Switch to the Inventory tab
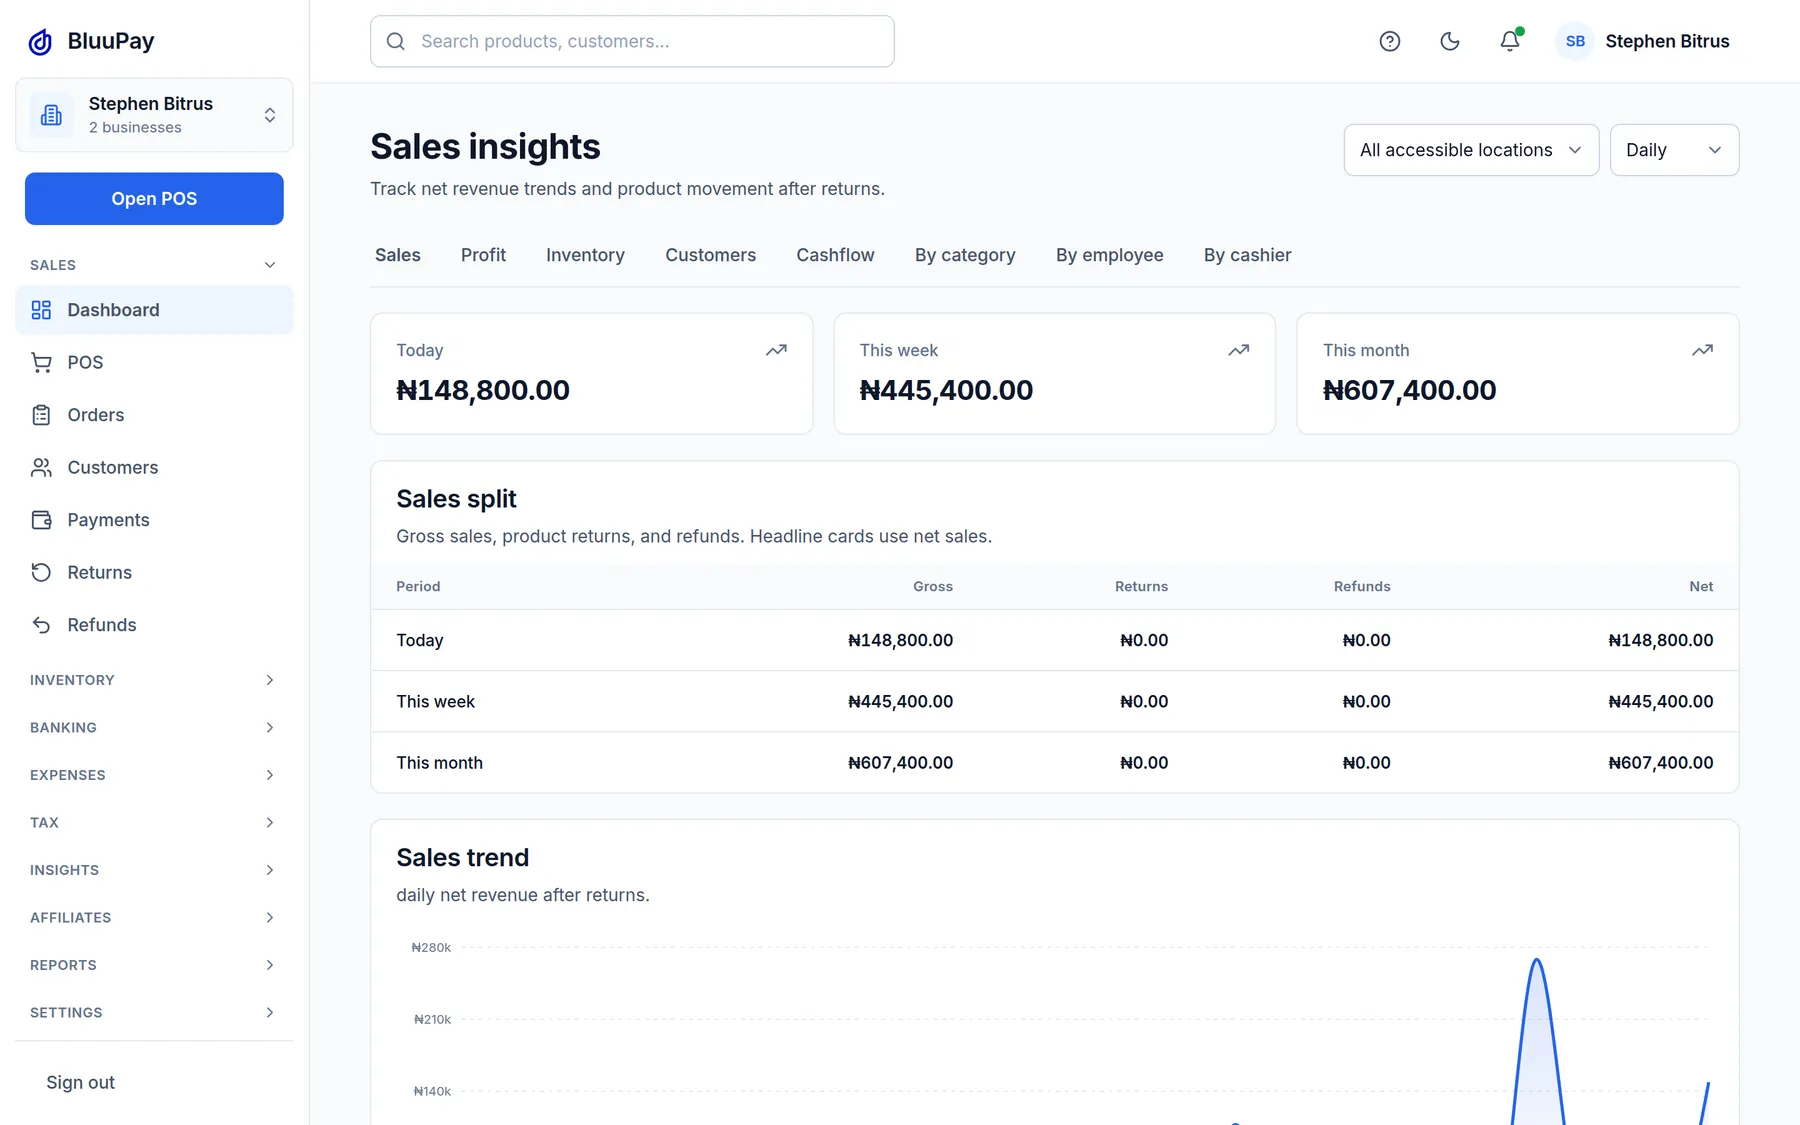Viewport: 1800px width, 1125px height. point(585,255)
